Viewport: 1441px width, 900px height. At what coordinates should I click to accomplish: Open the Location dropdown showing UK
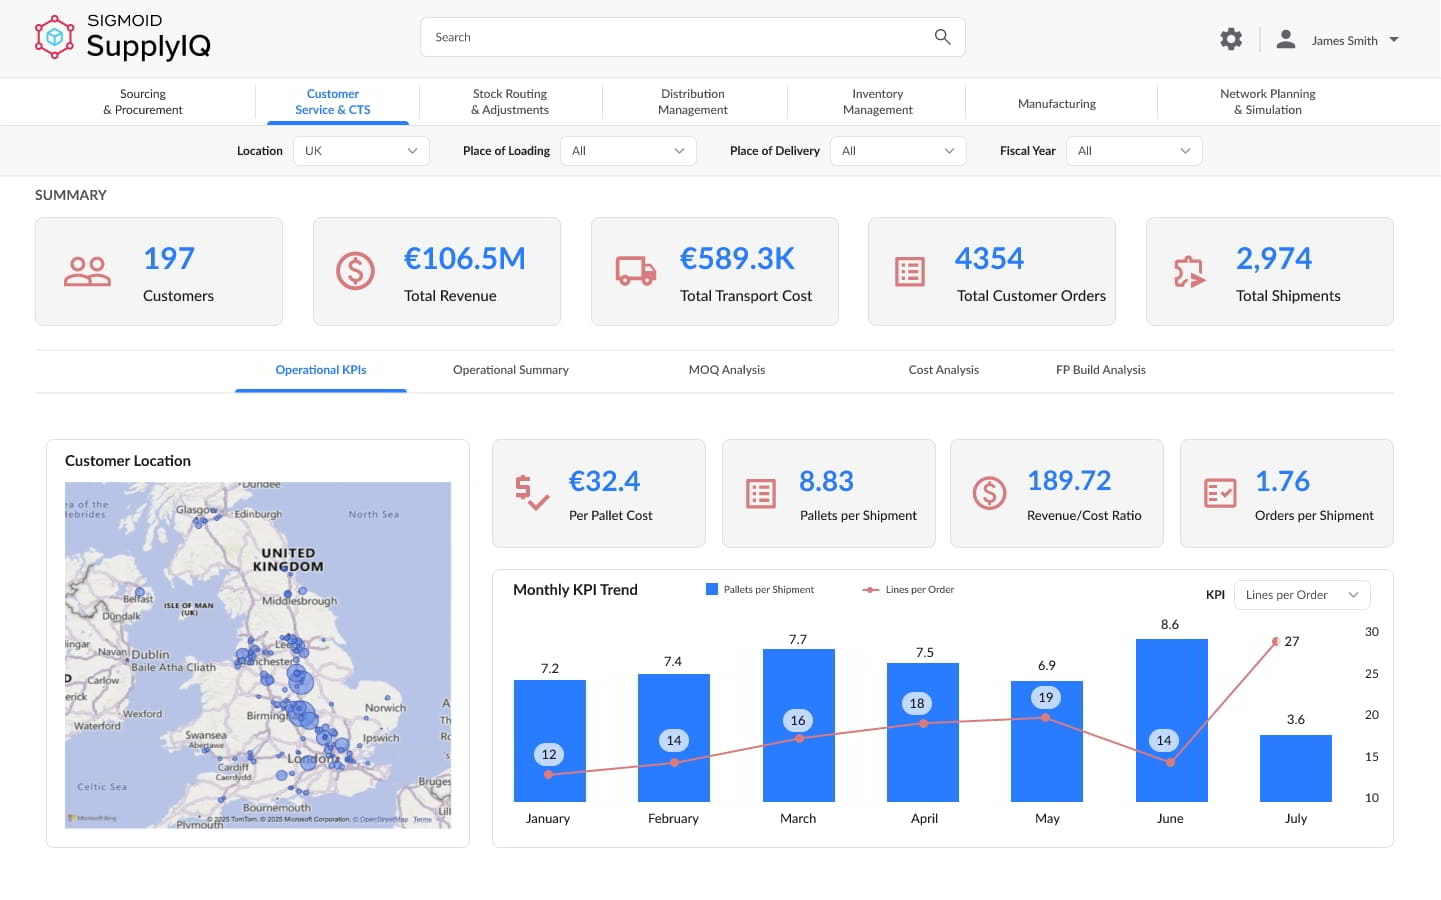coord(361,151)
